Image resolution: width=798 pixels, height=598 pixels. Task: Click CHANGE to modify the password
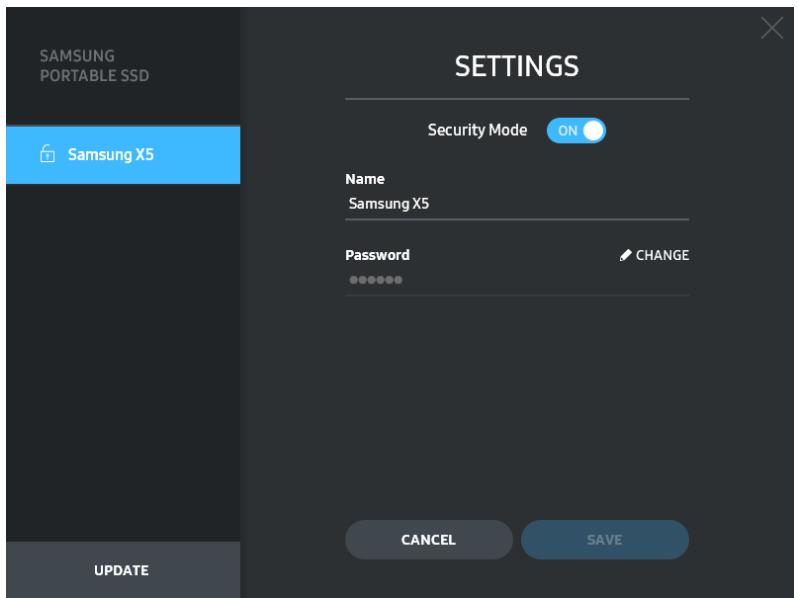pos(662,255)
